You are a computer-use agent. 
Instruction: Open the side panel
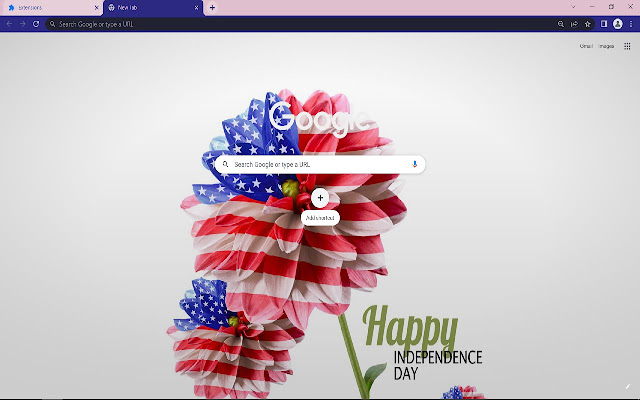pyautogui.click(x=604, y=24)
